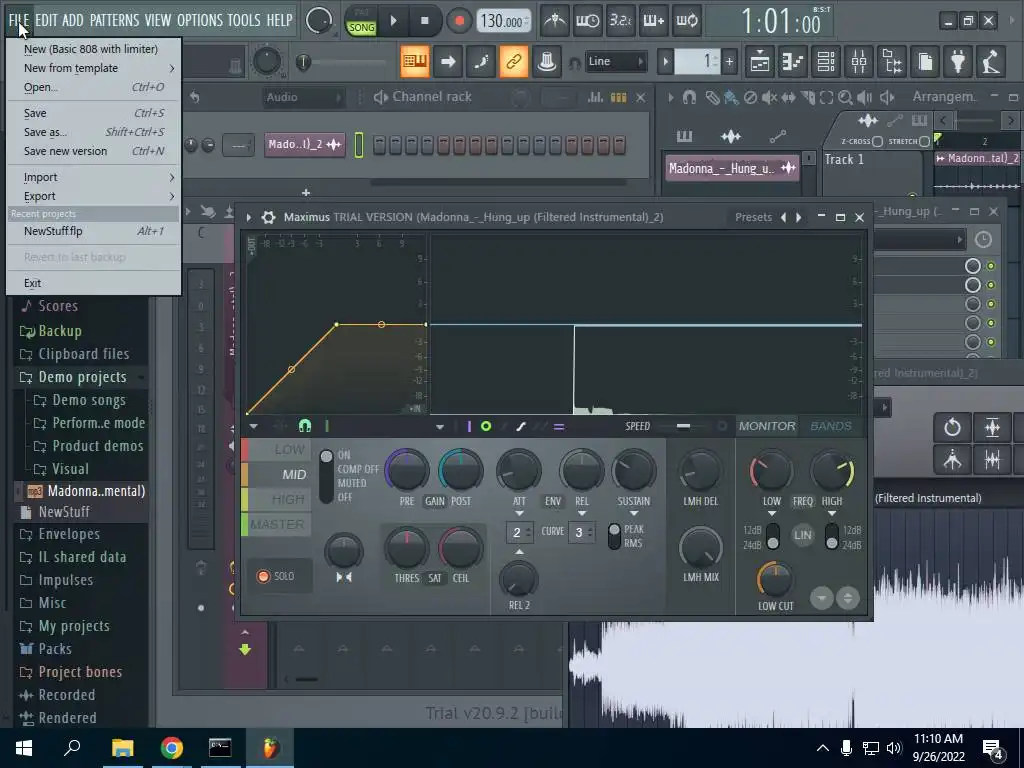Click the wait for input icon
The width and height of the screenshot is (1024, 768).
tap(587, 21)
